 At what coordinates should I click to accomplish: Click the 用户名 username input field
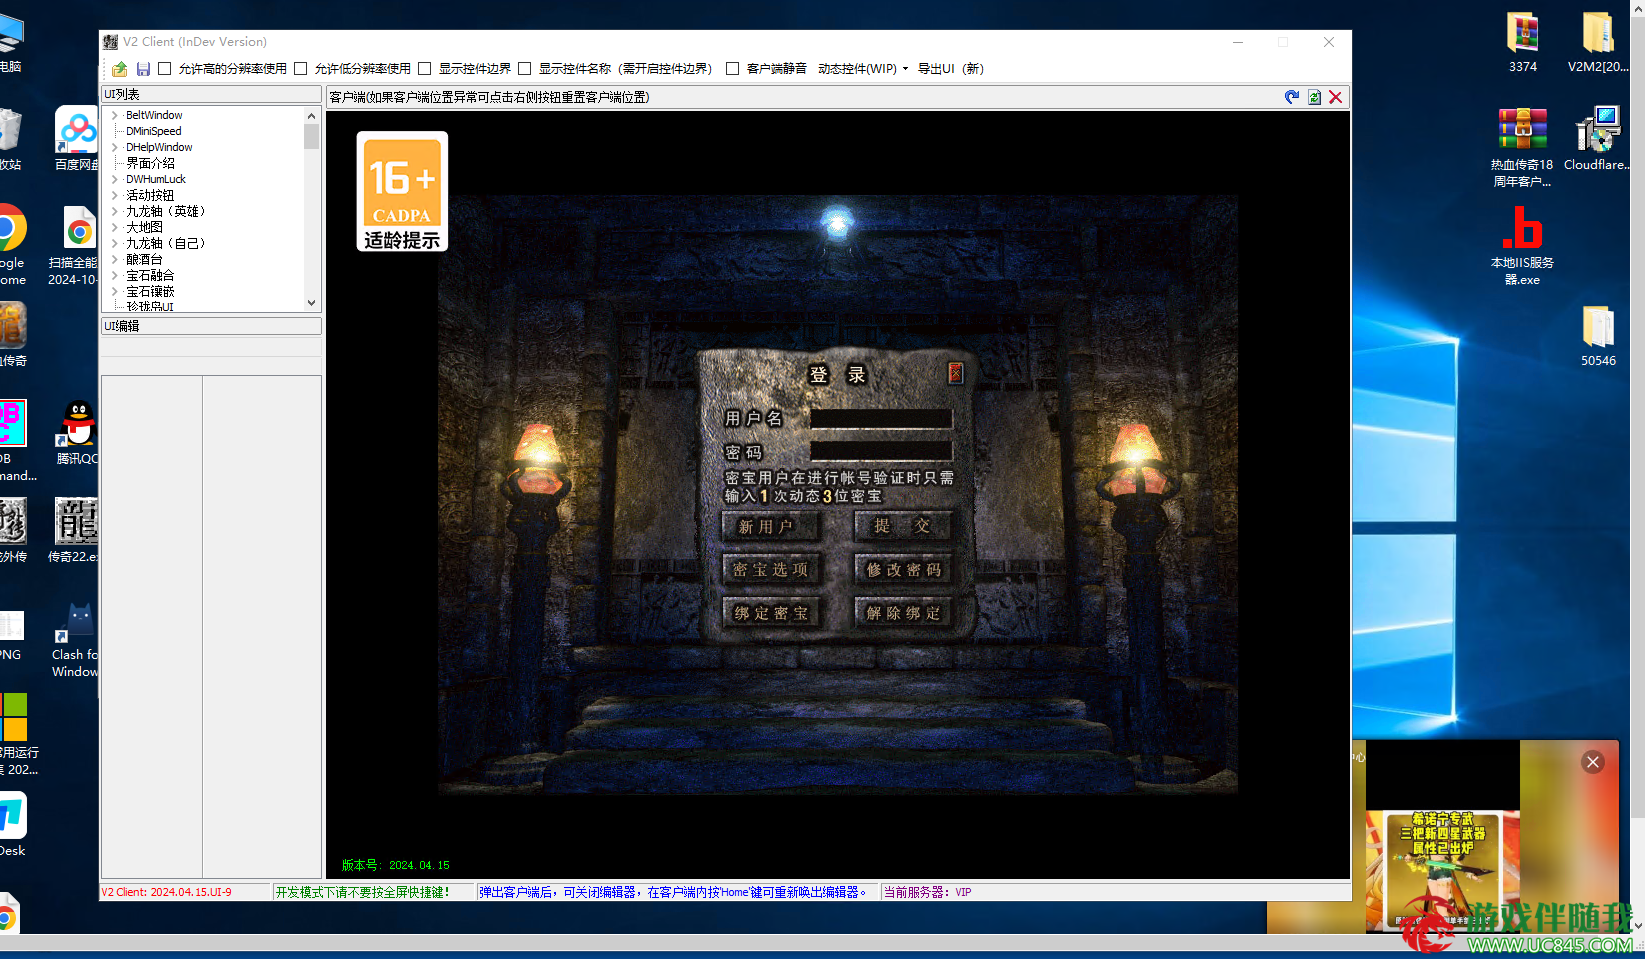point(881,419)
